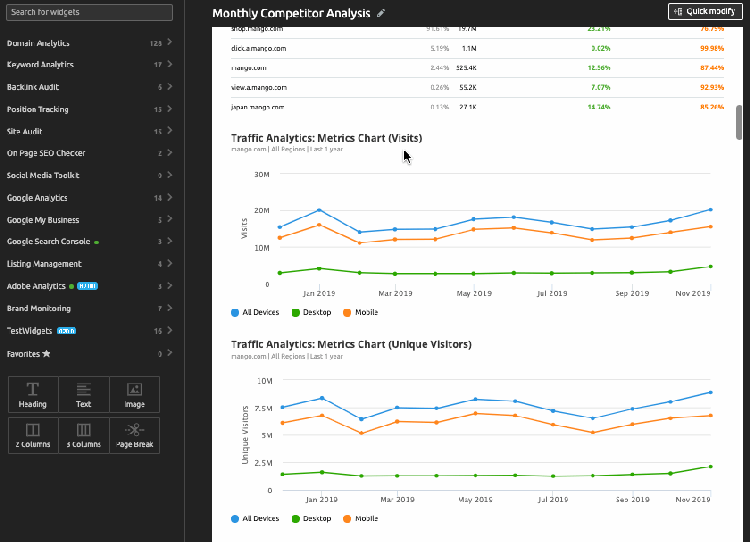Open TestWidgets section

pos(89,331)
